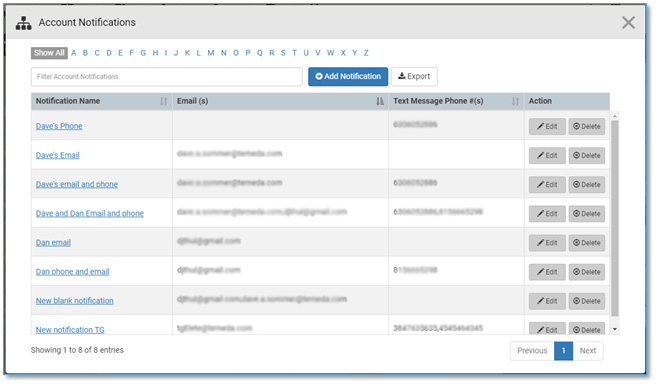Focus the Filter Account Notifications field
Viewport: 656px width, 384px height.
click(x=167, y=77)
